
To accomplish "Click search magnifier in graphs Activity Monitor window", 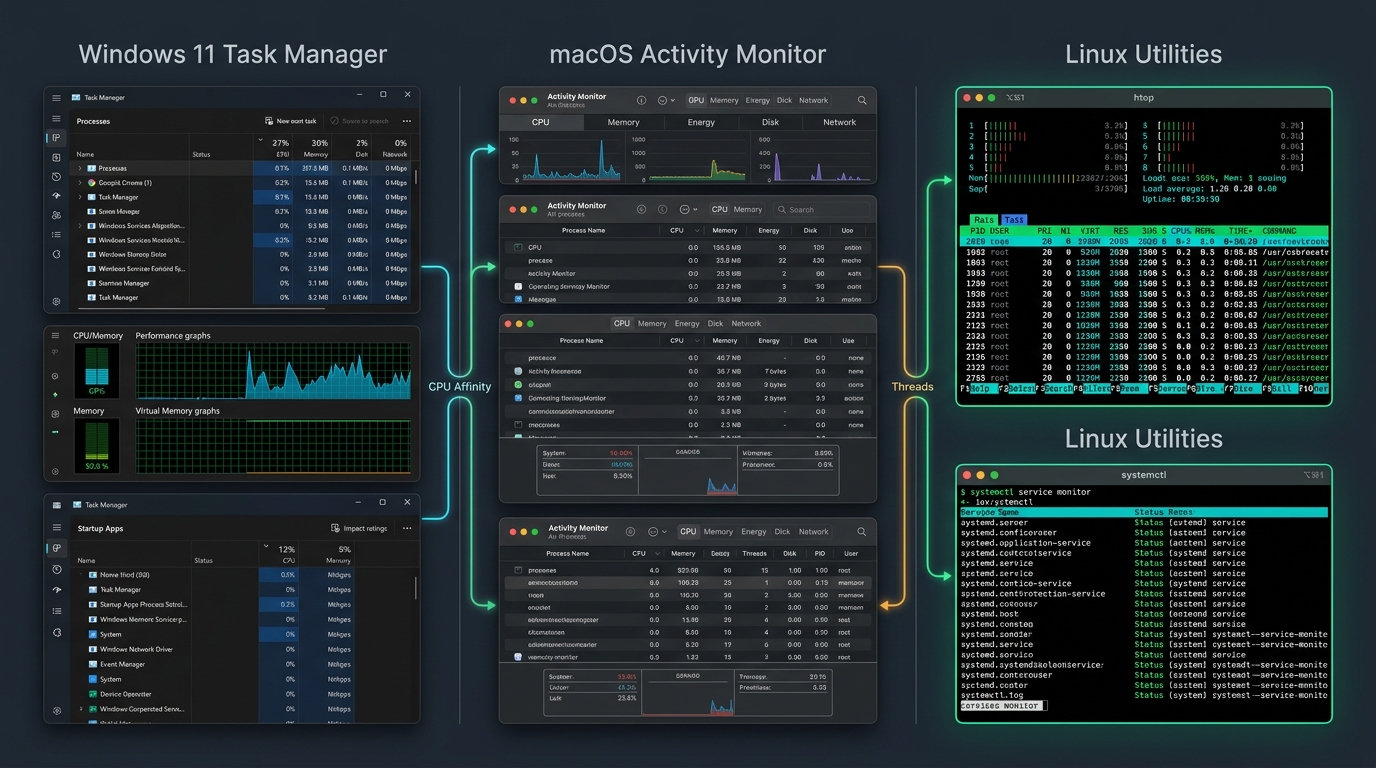I will tap(862, 100).
